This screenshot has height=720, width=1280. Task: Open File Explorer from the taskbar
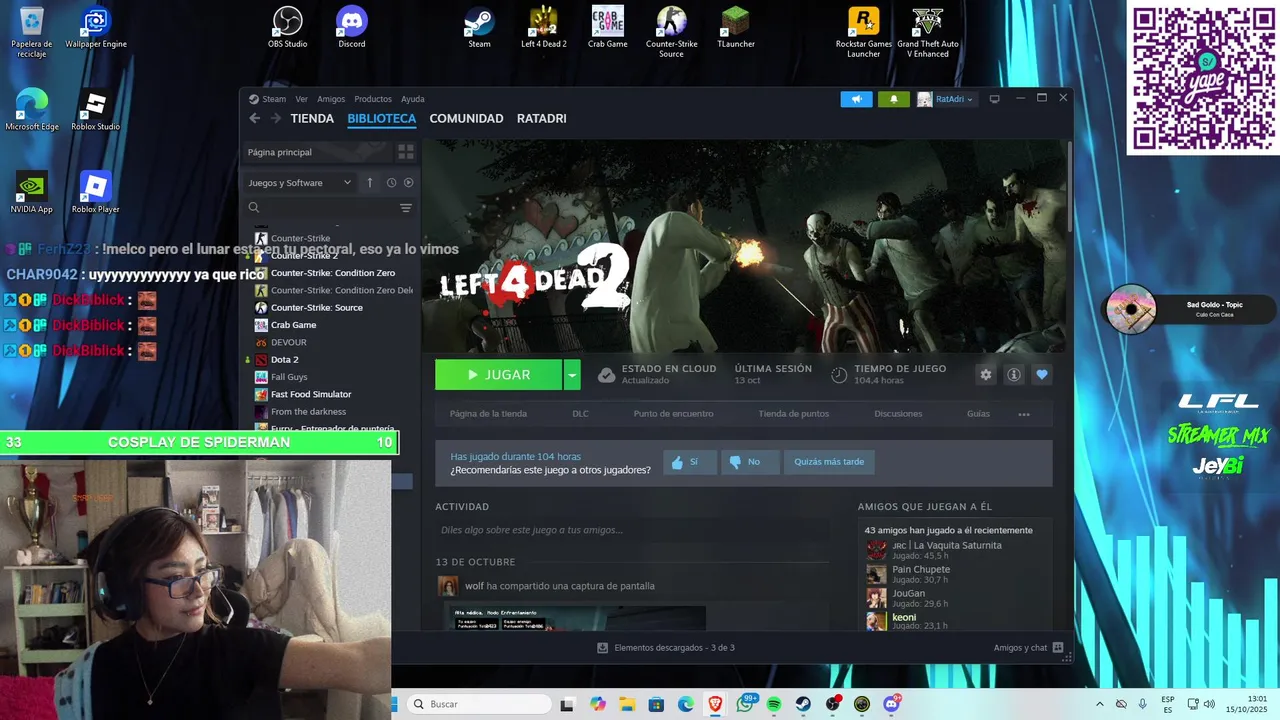(627, 704)
